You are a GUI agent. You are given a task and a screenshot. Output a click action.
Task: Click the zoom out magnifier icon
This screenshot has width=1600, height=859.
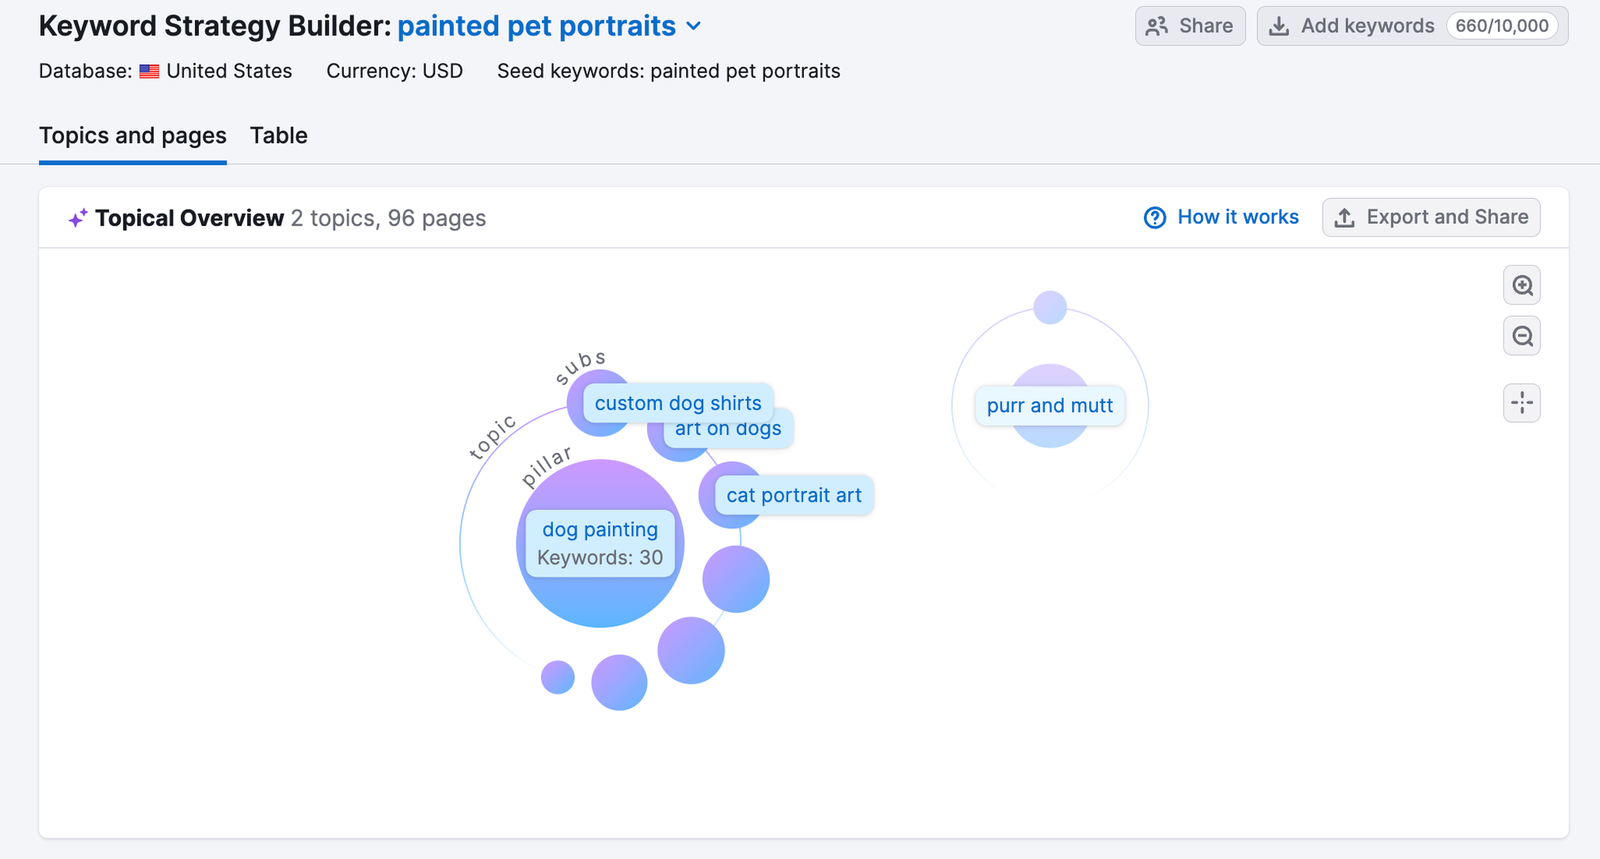tap(1522, 336)
